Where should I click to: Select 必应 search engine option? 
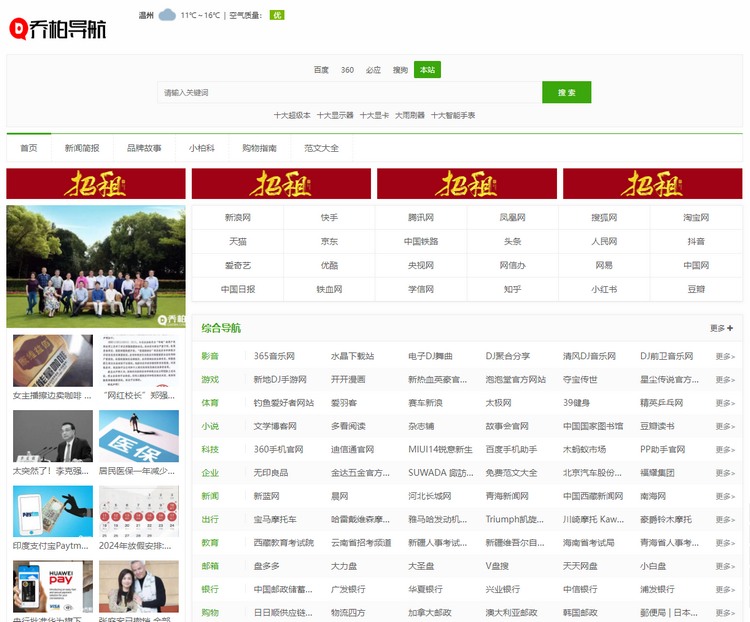coord(373,70)
